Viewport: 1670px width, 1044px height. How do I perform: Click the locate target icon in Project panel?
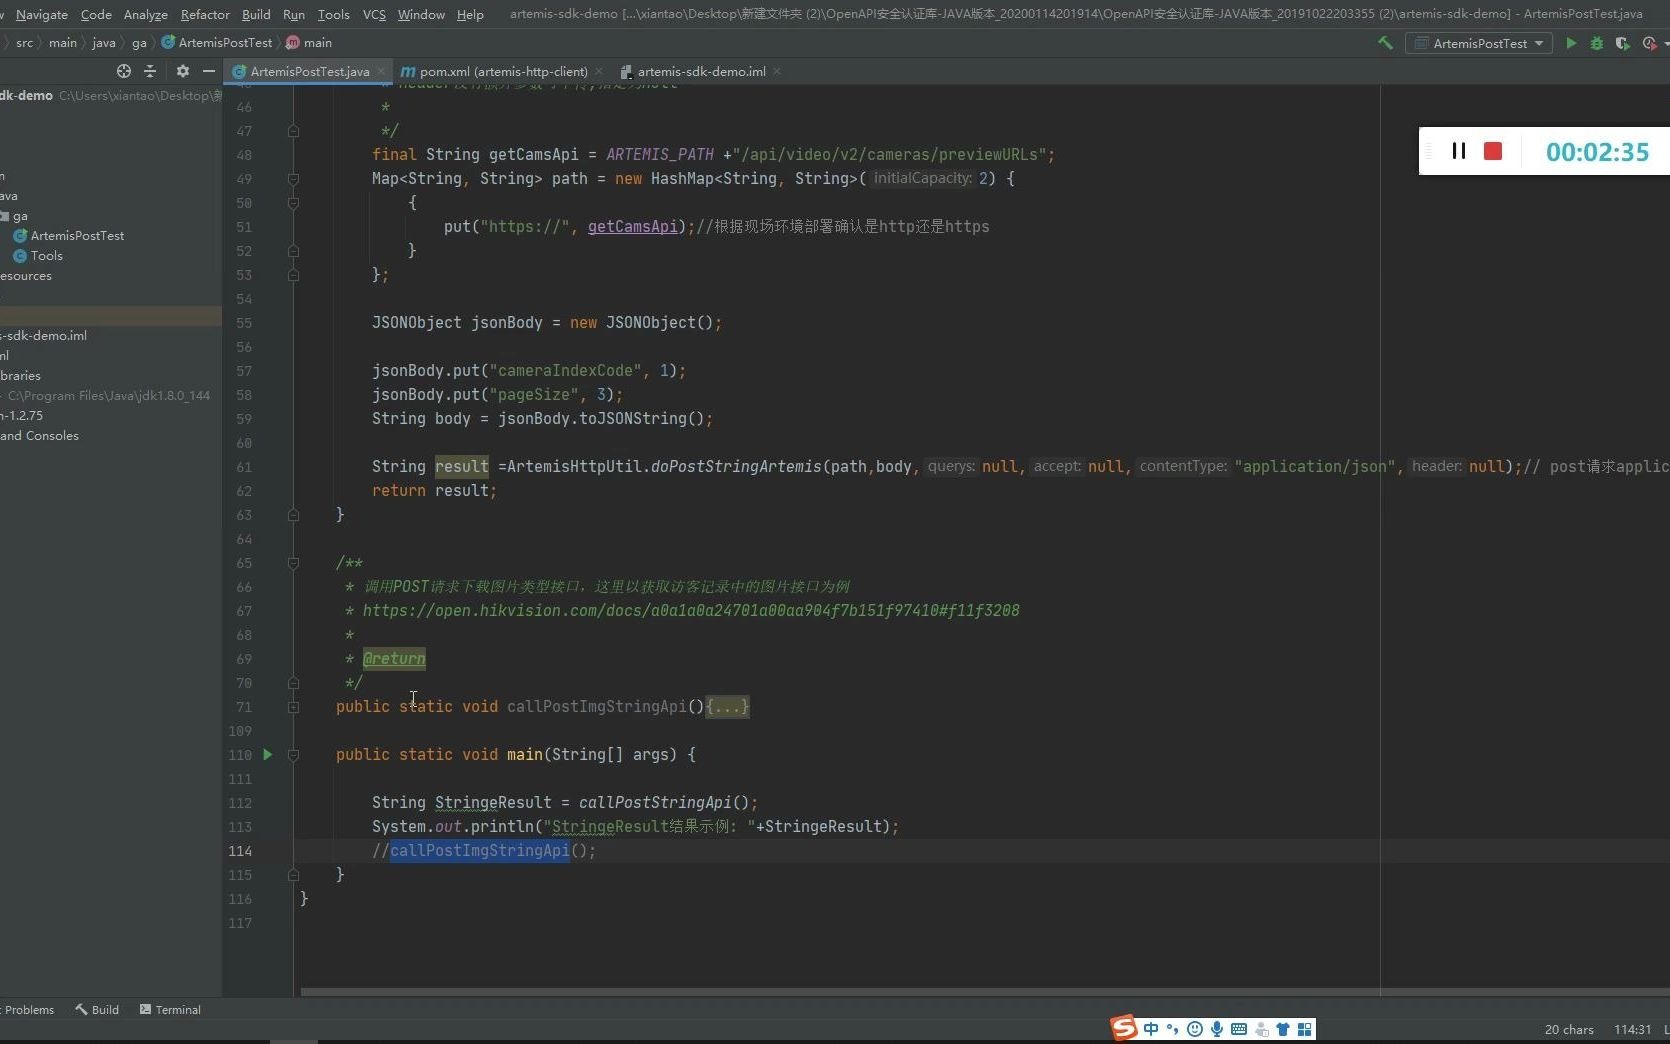(x=124, y=71)
